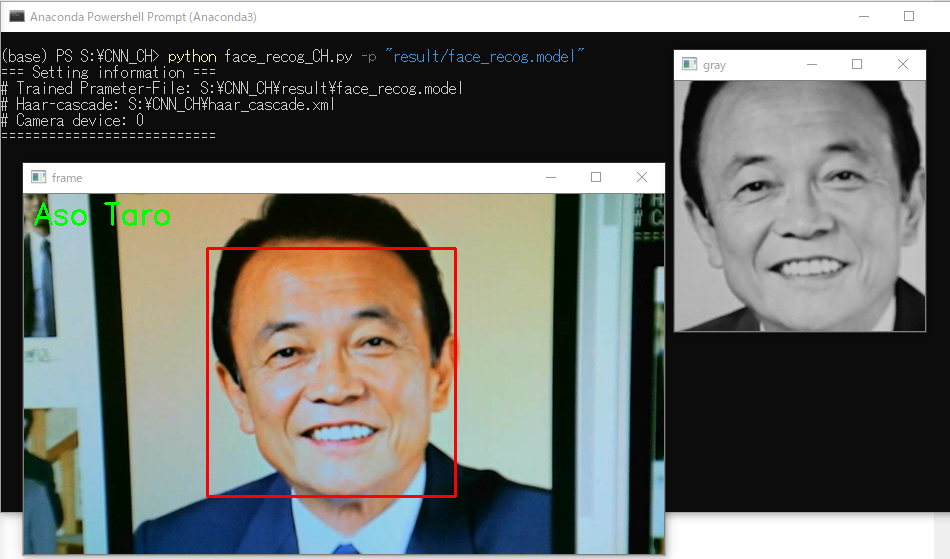This screenshot has height=559, width=950.
Task: Maximize the gray window
Action: tap(857, 64)
